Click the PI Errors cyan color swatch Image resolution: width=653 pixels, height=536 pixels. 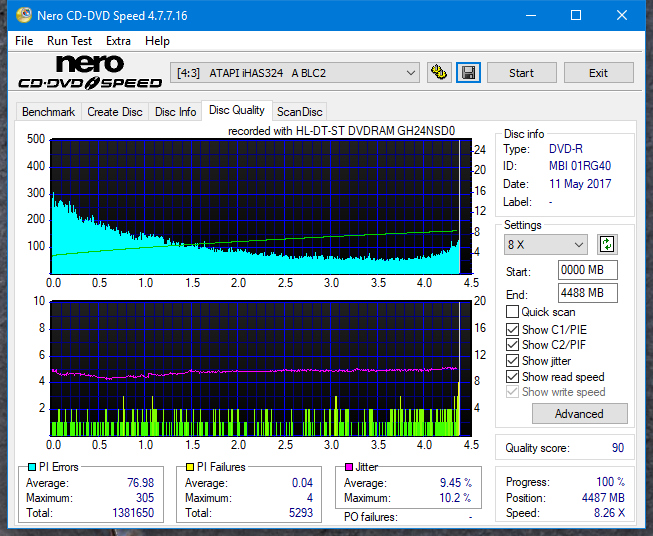click(32, 467)
